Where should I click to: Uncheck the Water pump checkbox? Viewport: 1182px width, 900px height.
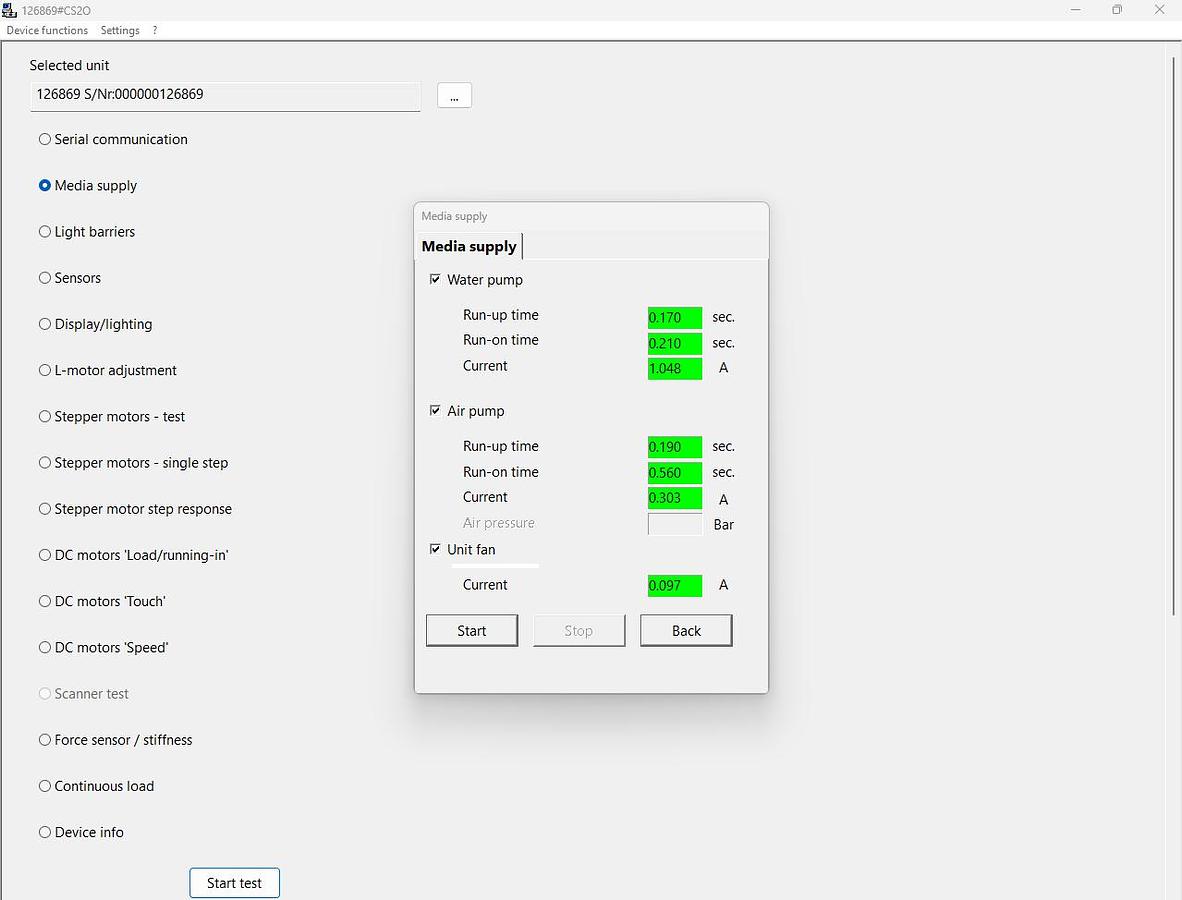435,279
